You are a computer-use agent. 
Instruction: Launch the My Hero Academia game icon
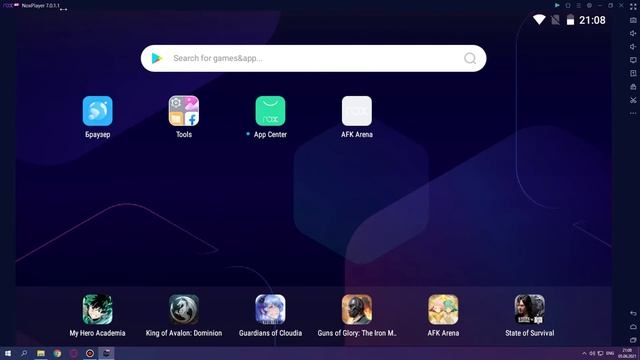(98, 309)
